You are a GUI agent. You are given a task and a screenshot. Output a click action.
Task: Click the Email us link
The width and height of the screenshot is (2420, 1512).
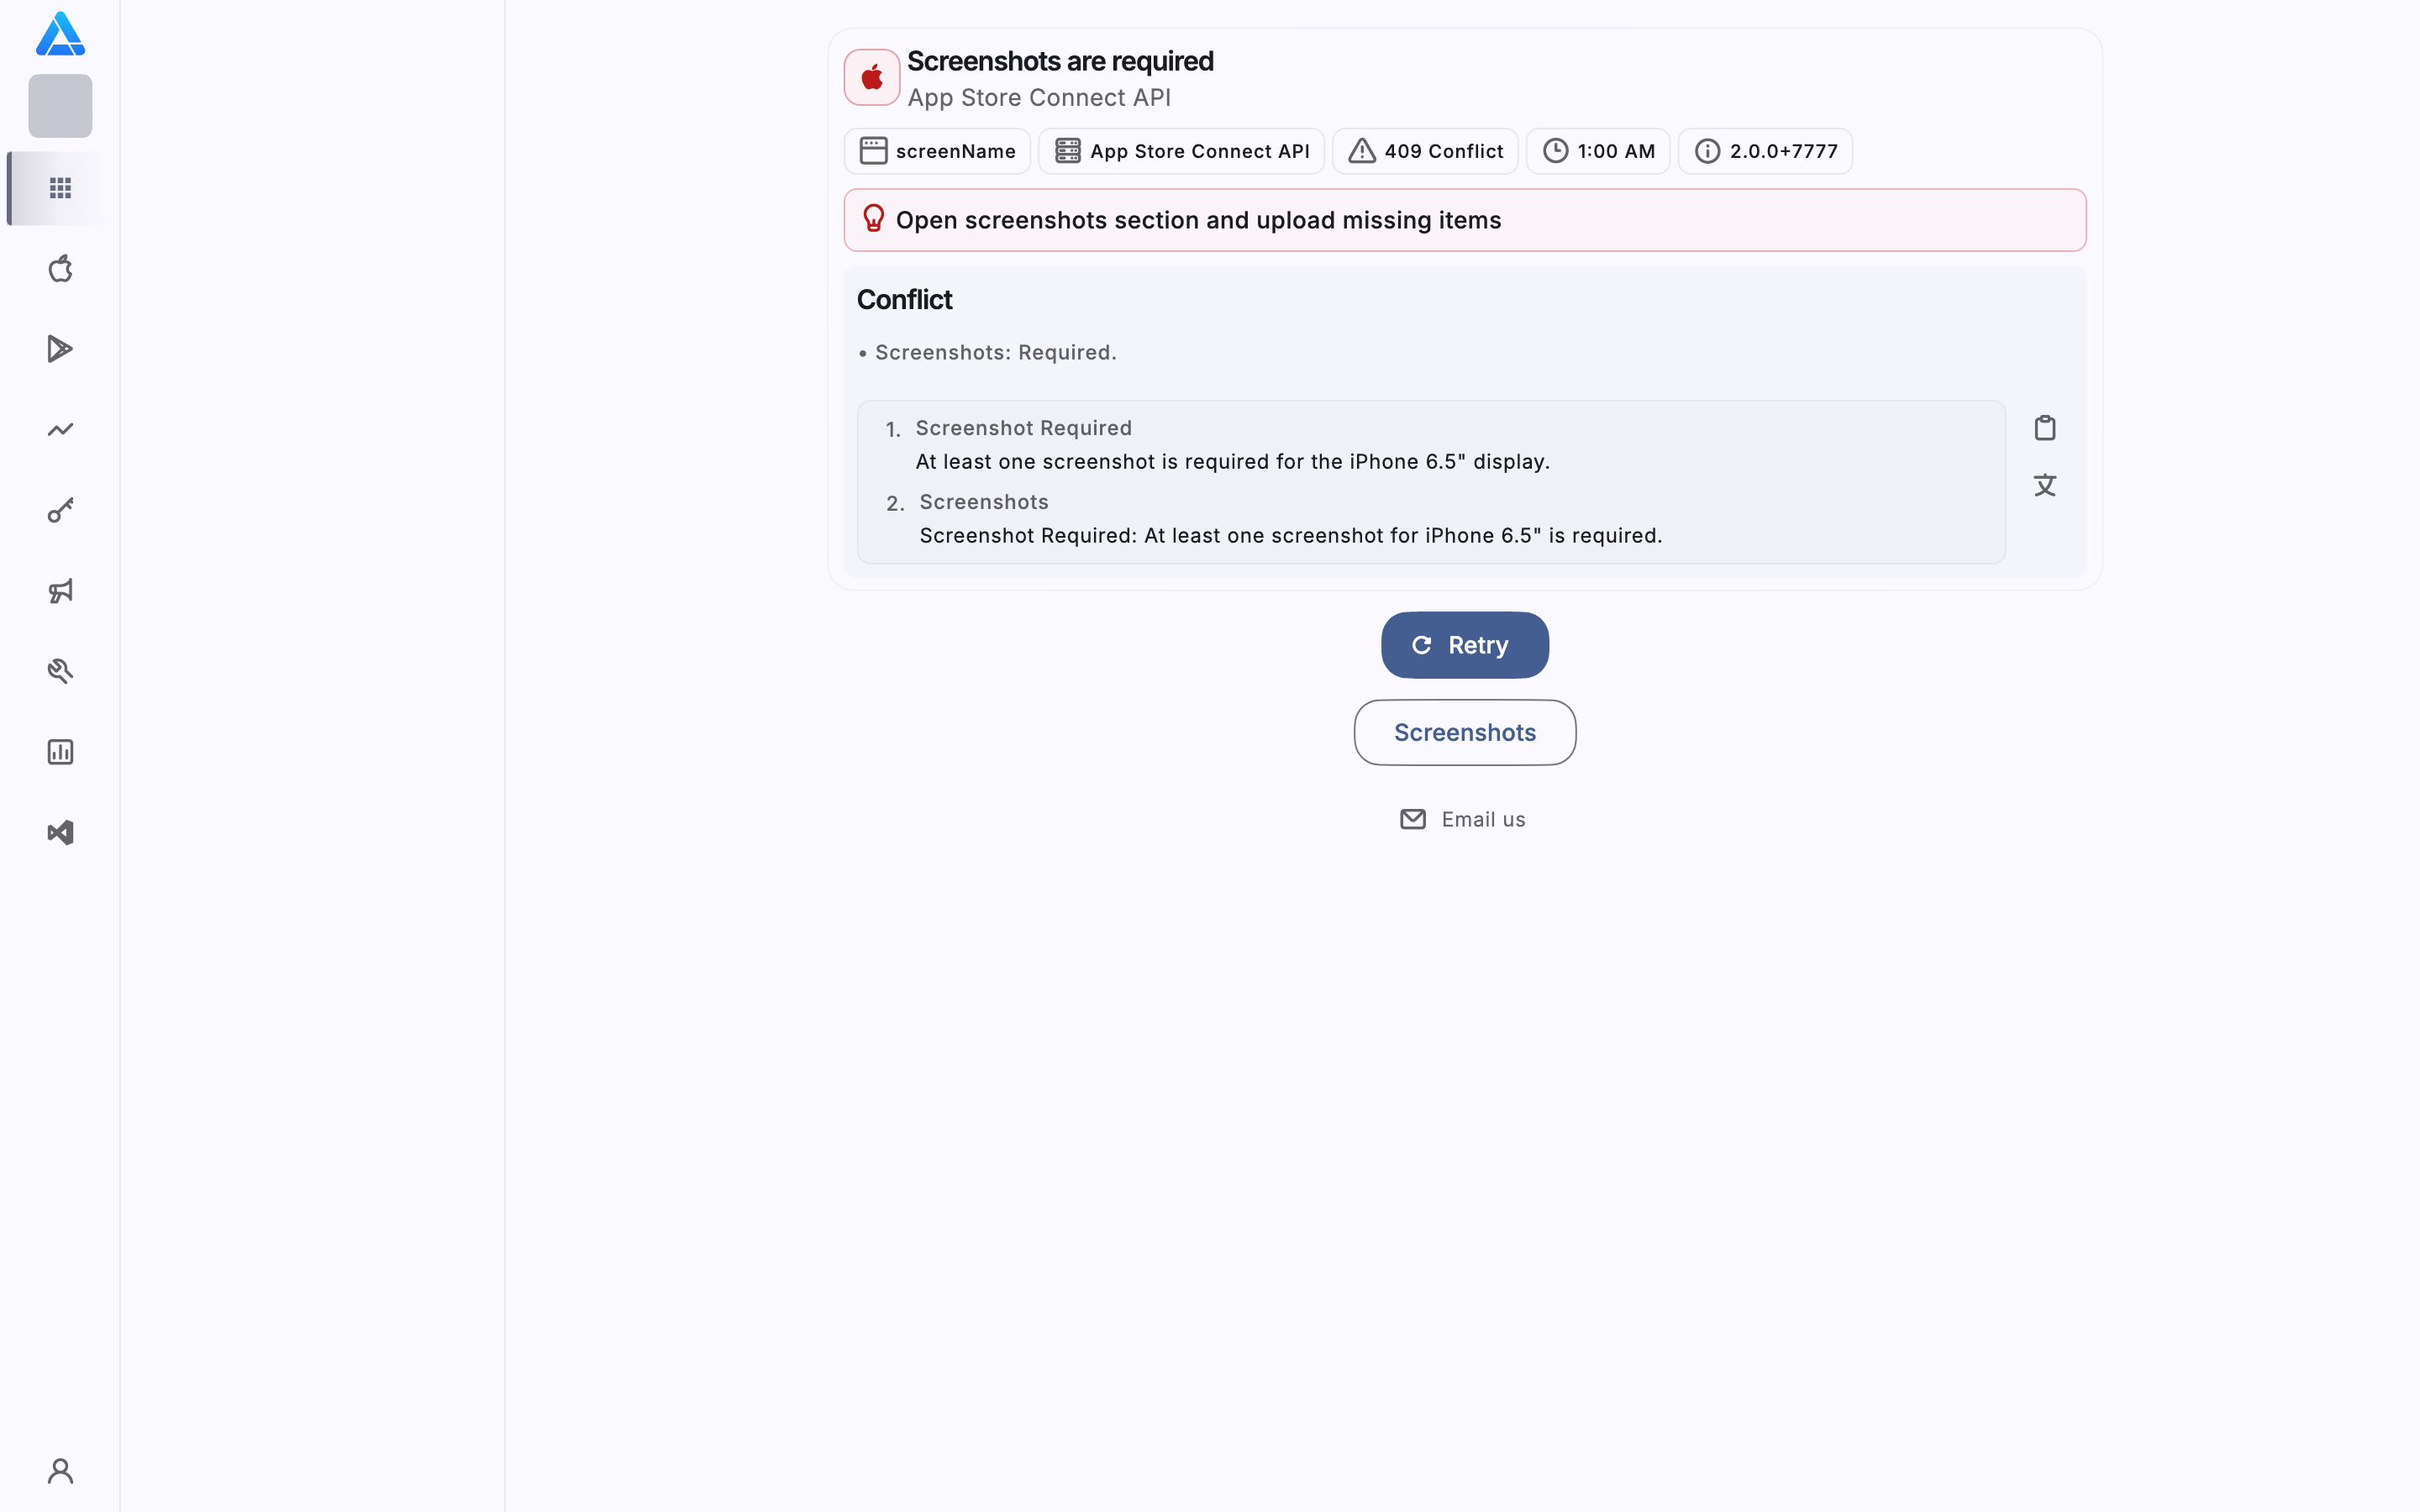tap(1463, 819)
